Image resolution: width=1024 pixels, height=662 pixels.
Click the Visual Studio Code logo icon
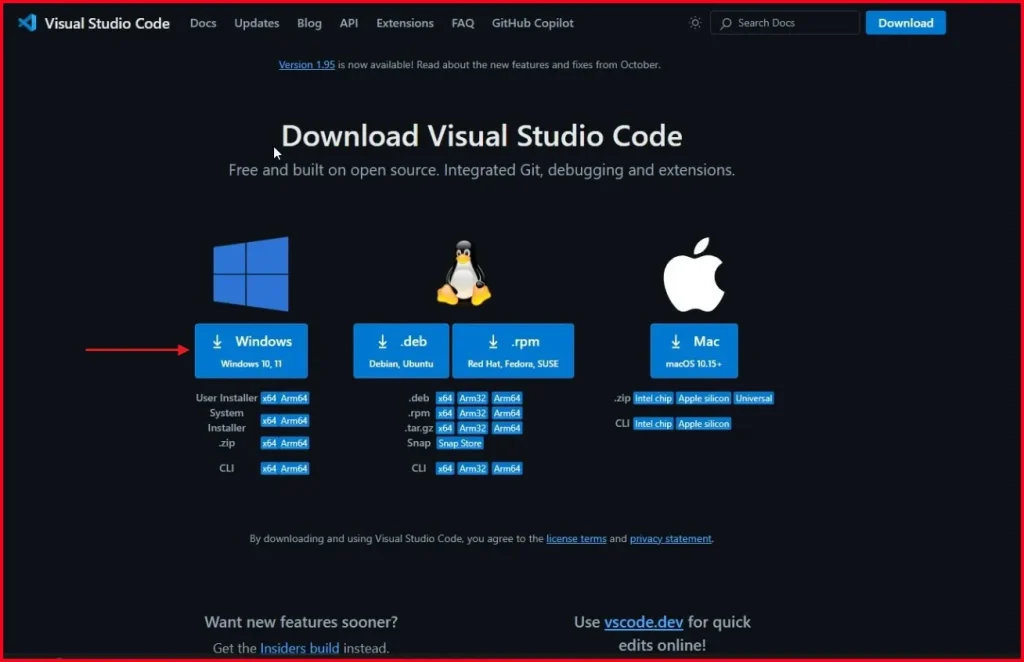point(27,23)
